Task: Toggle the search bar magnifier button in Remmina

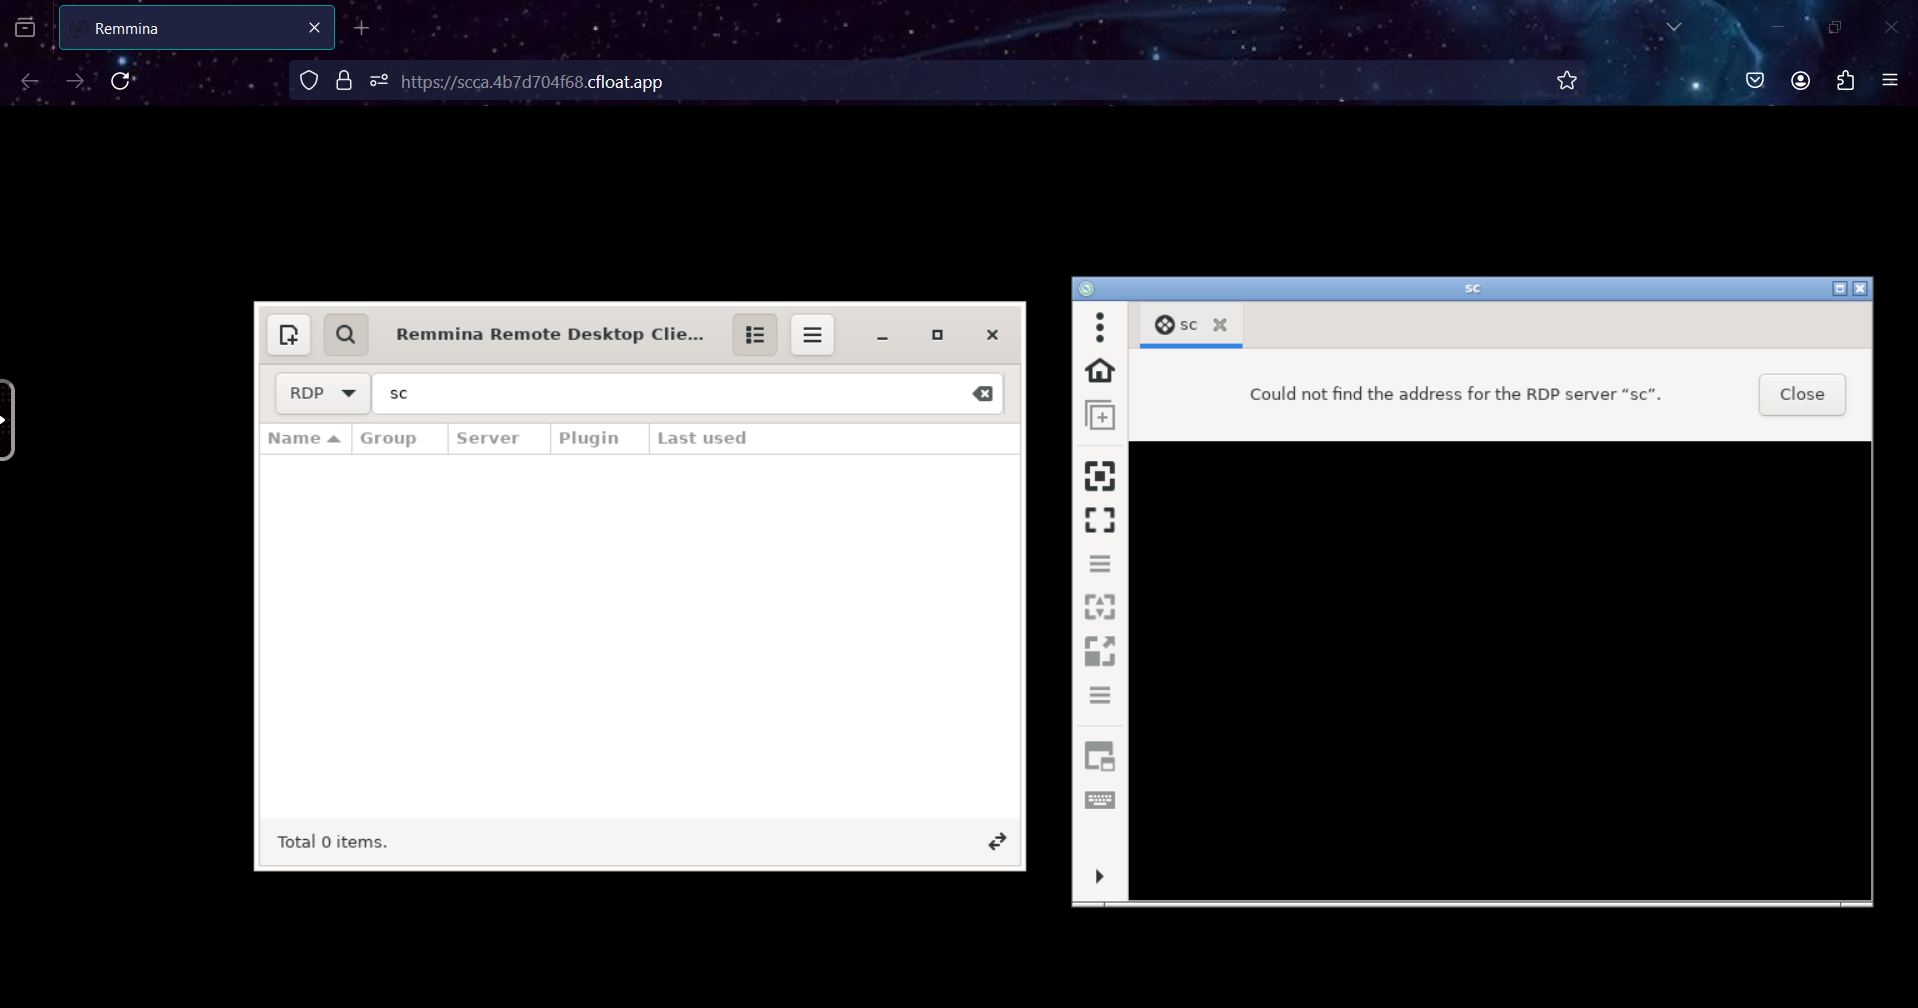Action: point(345,335)
